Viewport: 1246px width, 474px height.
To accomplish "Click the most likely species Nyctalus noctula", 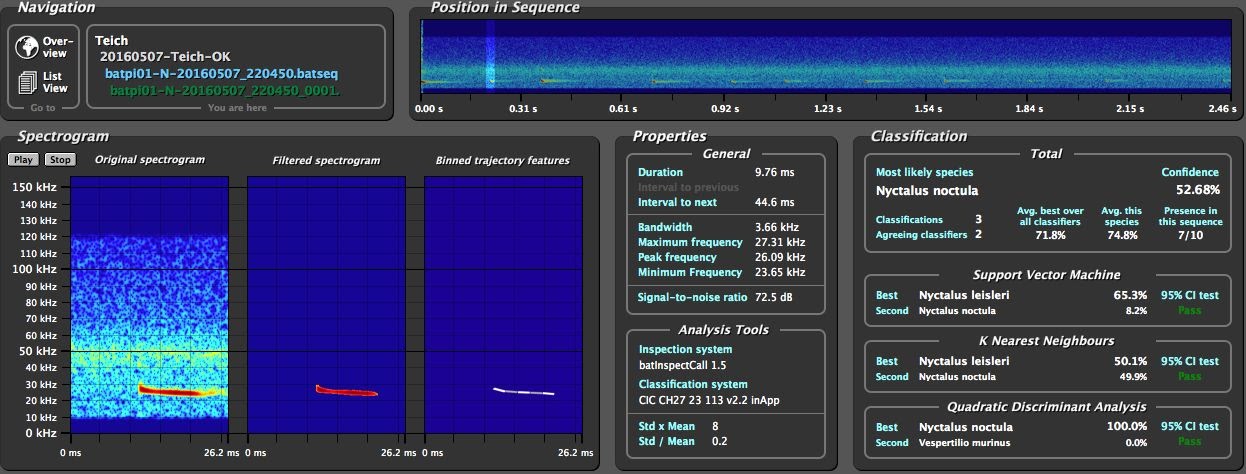I will [x=927, y=190].
